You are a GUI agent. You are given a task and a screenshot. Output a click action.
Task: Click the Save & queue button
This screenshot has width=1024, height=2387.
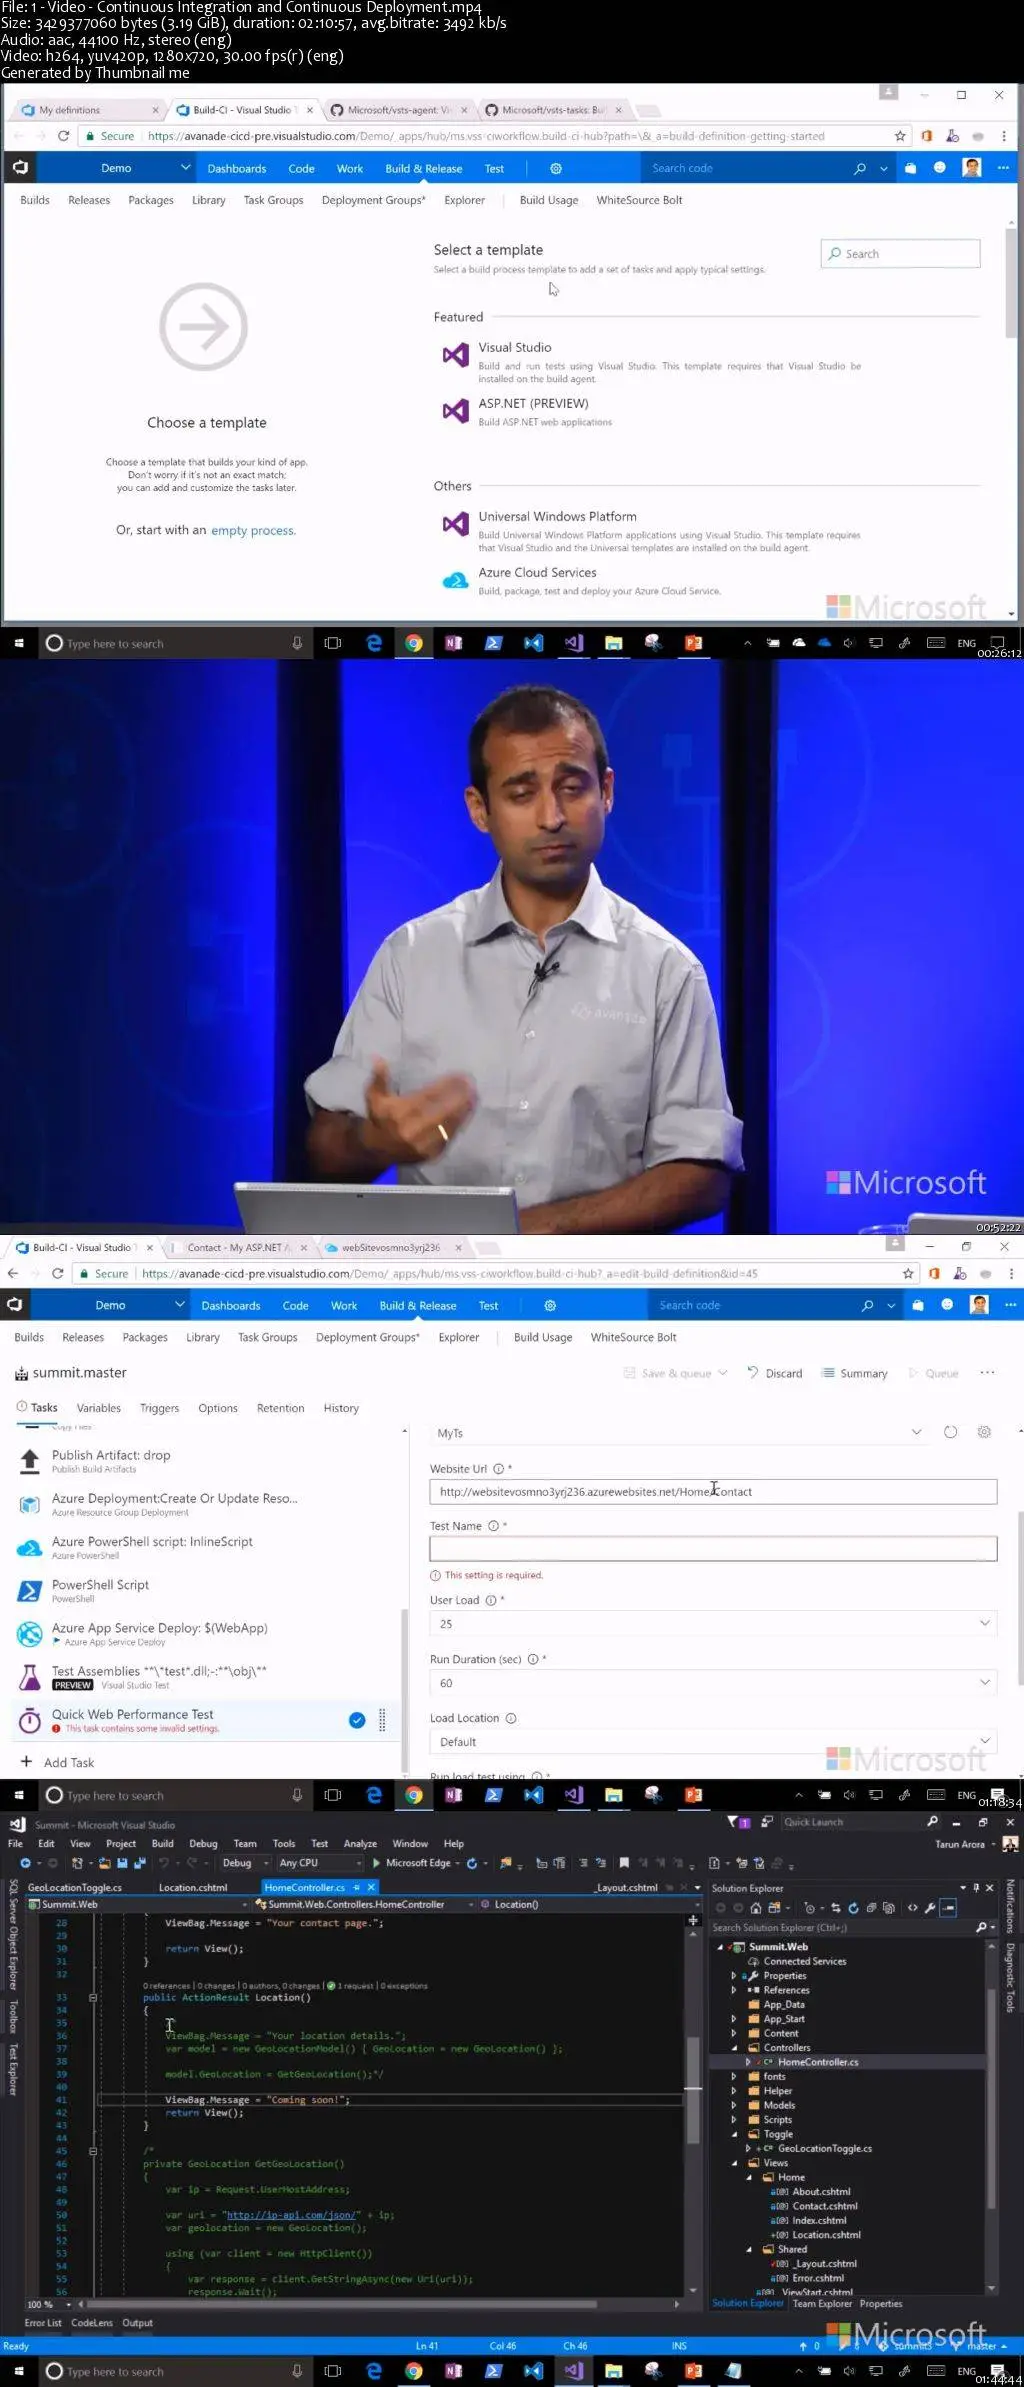point(676,1373)
